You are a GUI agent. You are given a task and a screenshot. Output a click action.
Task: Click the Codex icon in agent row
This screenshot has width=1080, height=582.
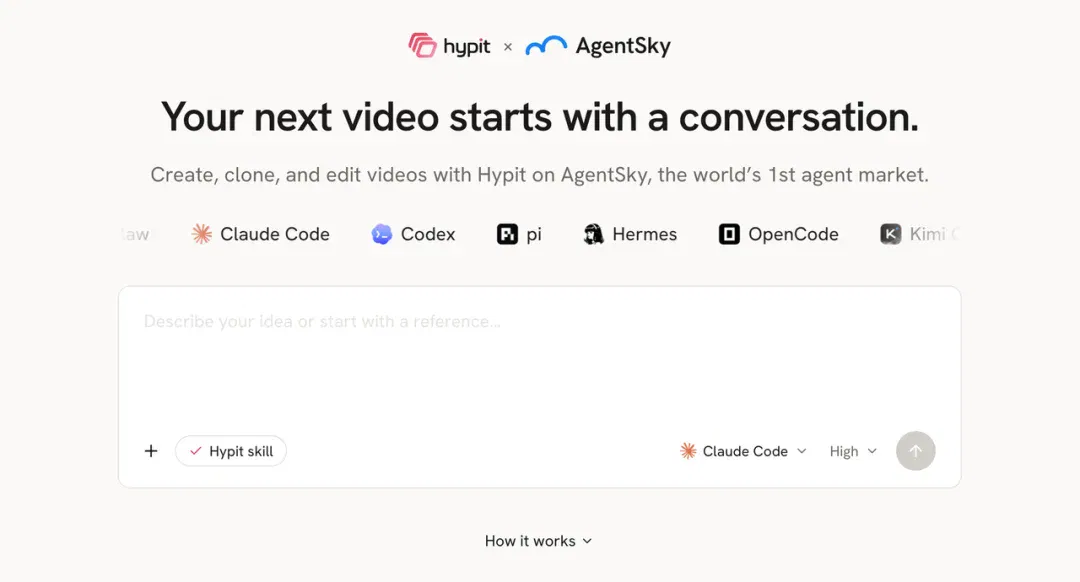point(382,234)
